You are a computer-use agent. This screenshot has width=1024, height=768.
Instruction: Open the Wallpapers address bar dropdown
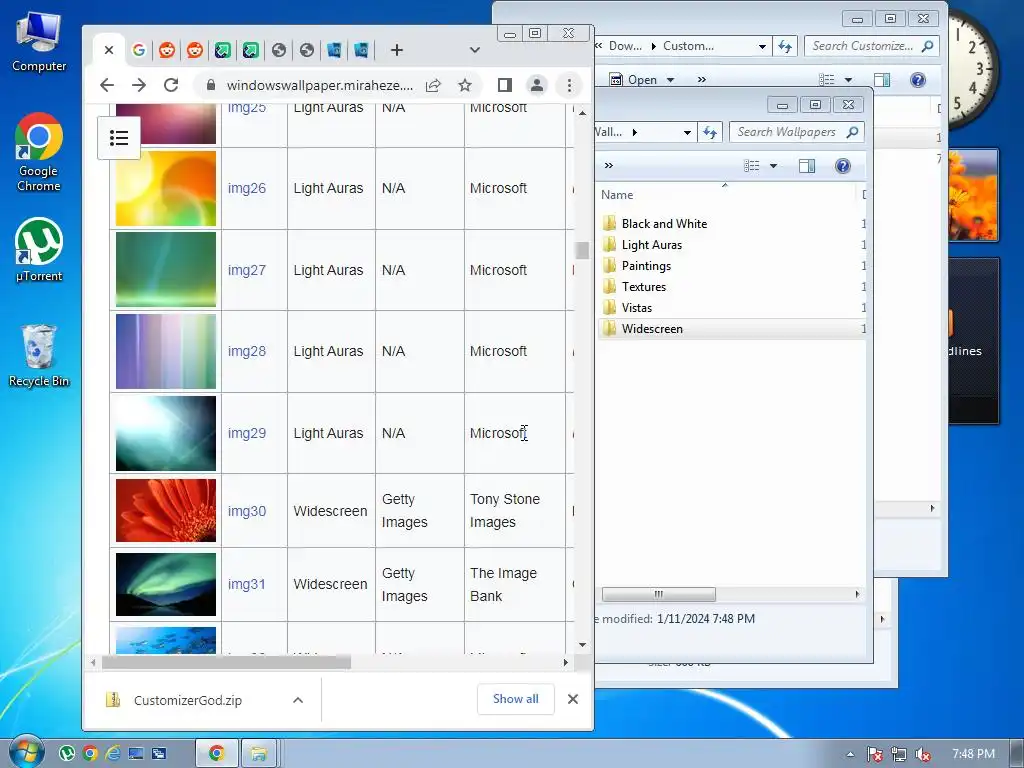point(687,132)
